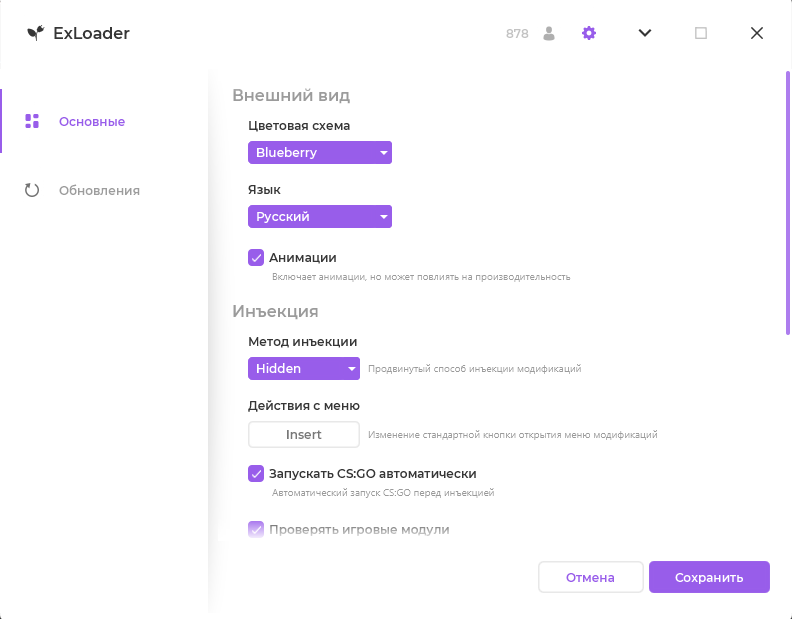Open the Обновления tab

99,190
